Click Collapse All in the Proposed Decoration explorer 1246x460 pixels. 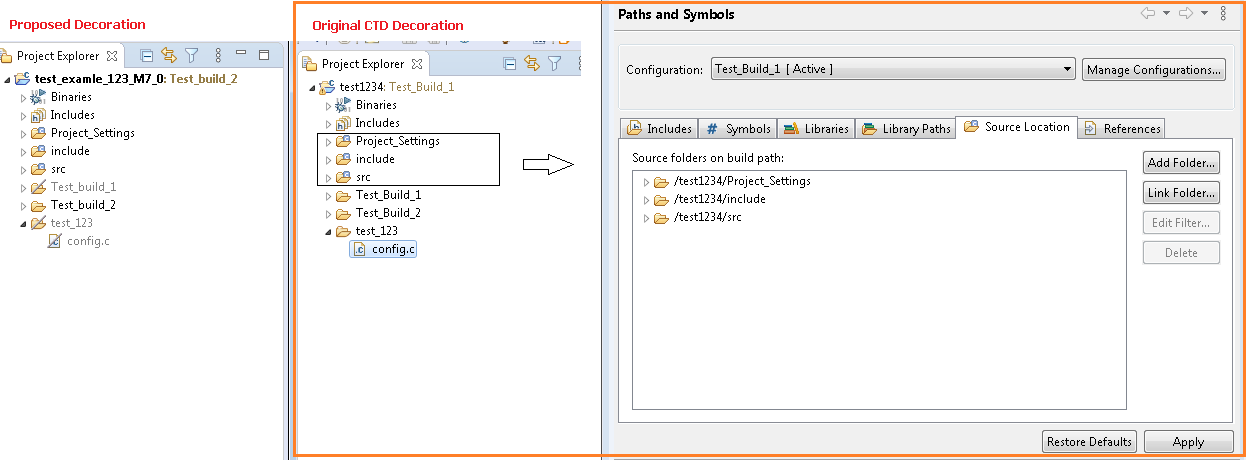146,56
